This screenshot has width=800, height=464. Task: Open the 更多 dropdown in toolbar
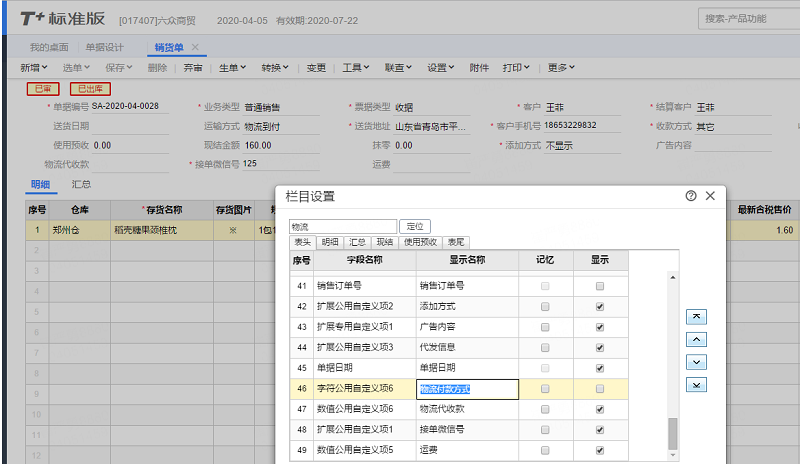pos(561,68)
